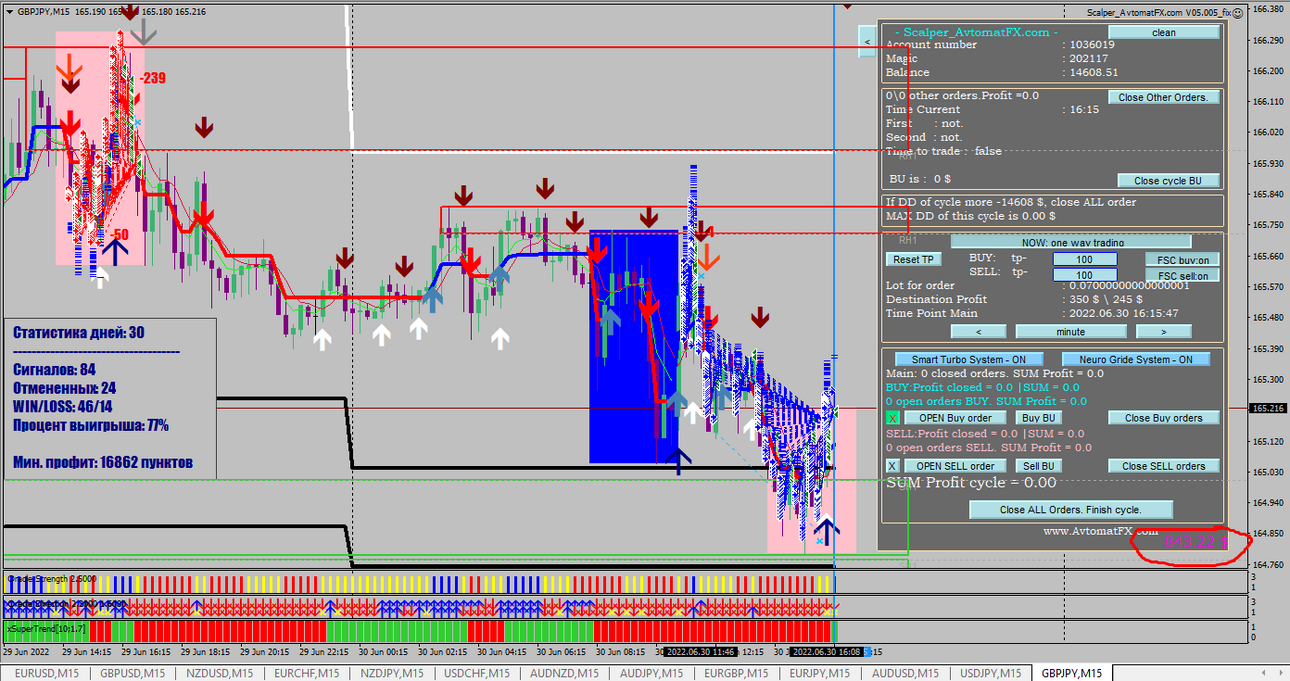Click the 843.22 $ profit value

tap(1195, 542)
